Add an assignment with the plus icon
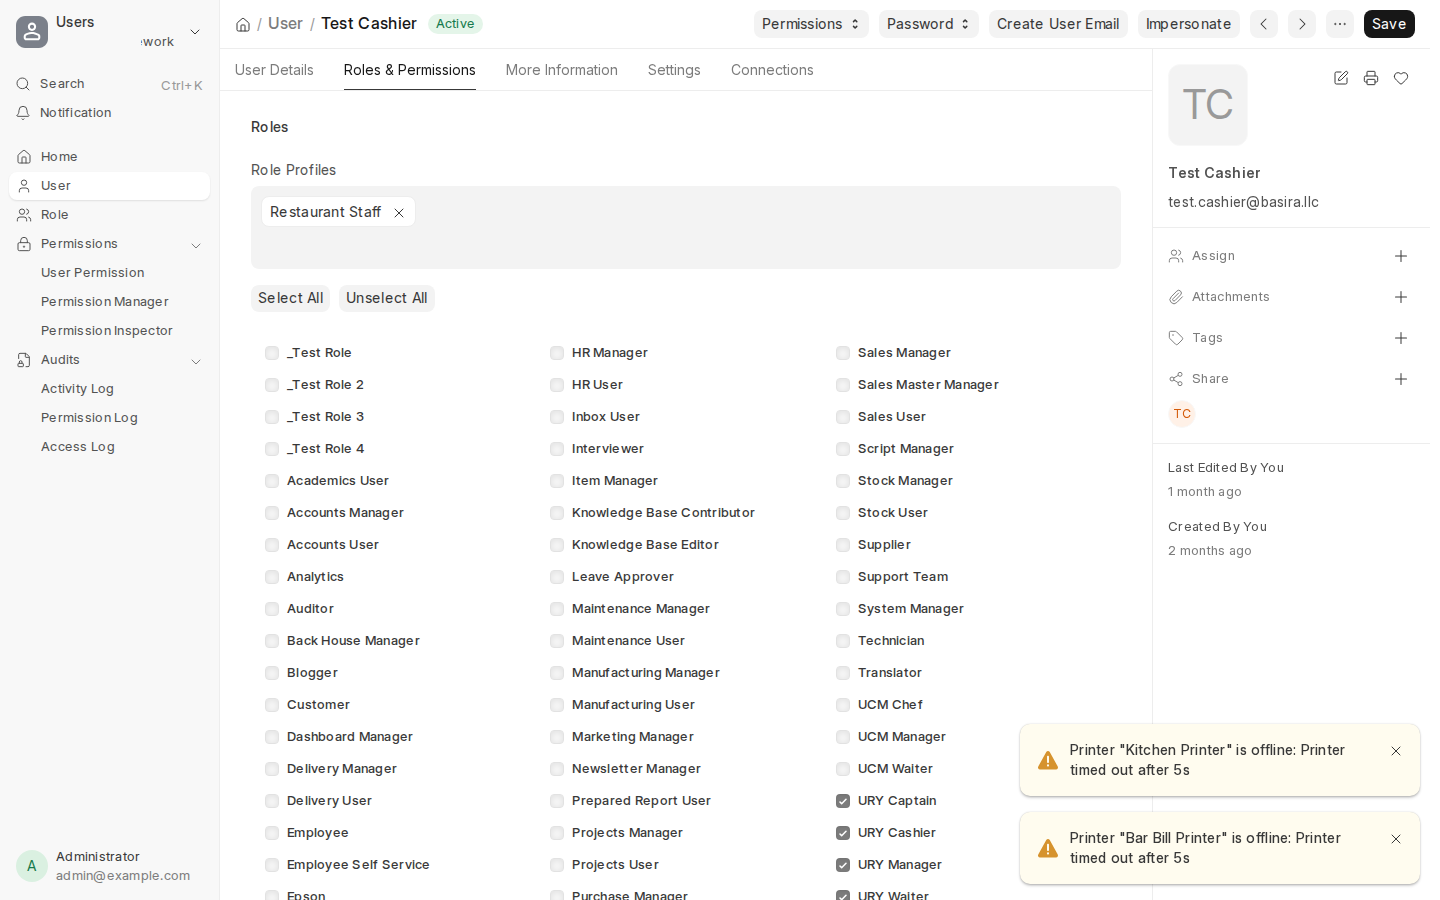Viewport: 1440px width, 900px height. pyautogui.click(x=1401, y=256)
